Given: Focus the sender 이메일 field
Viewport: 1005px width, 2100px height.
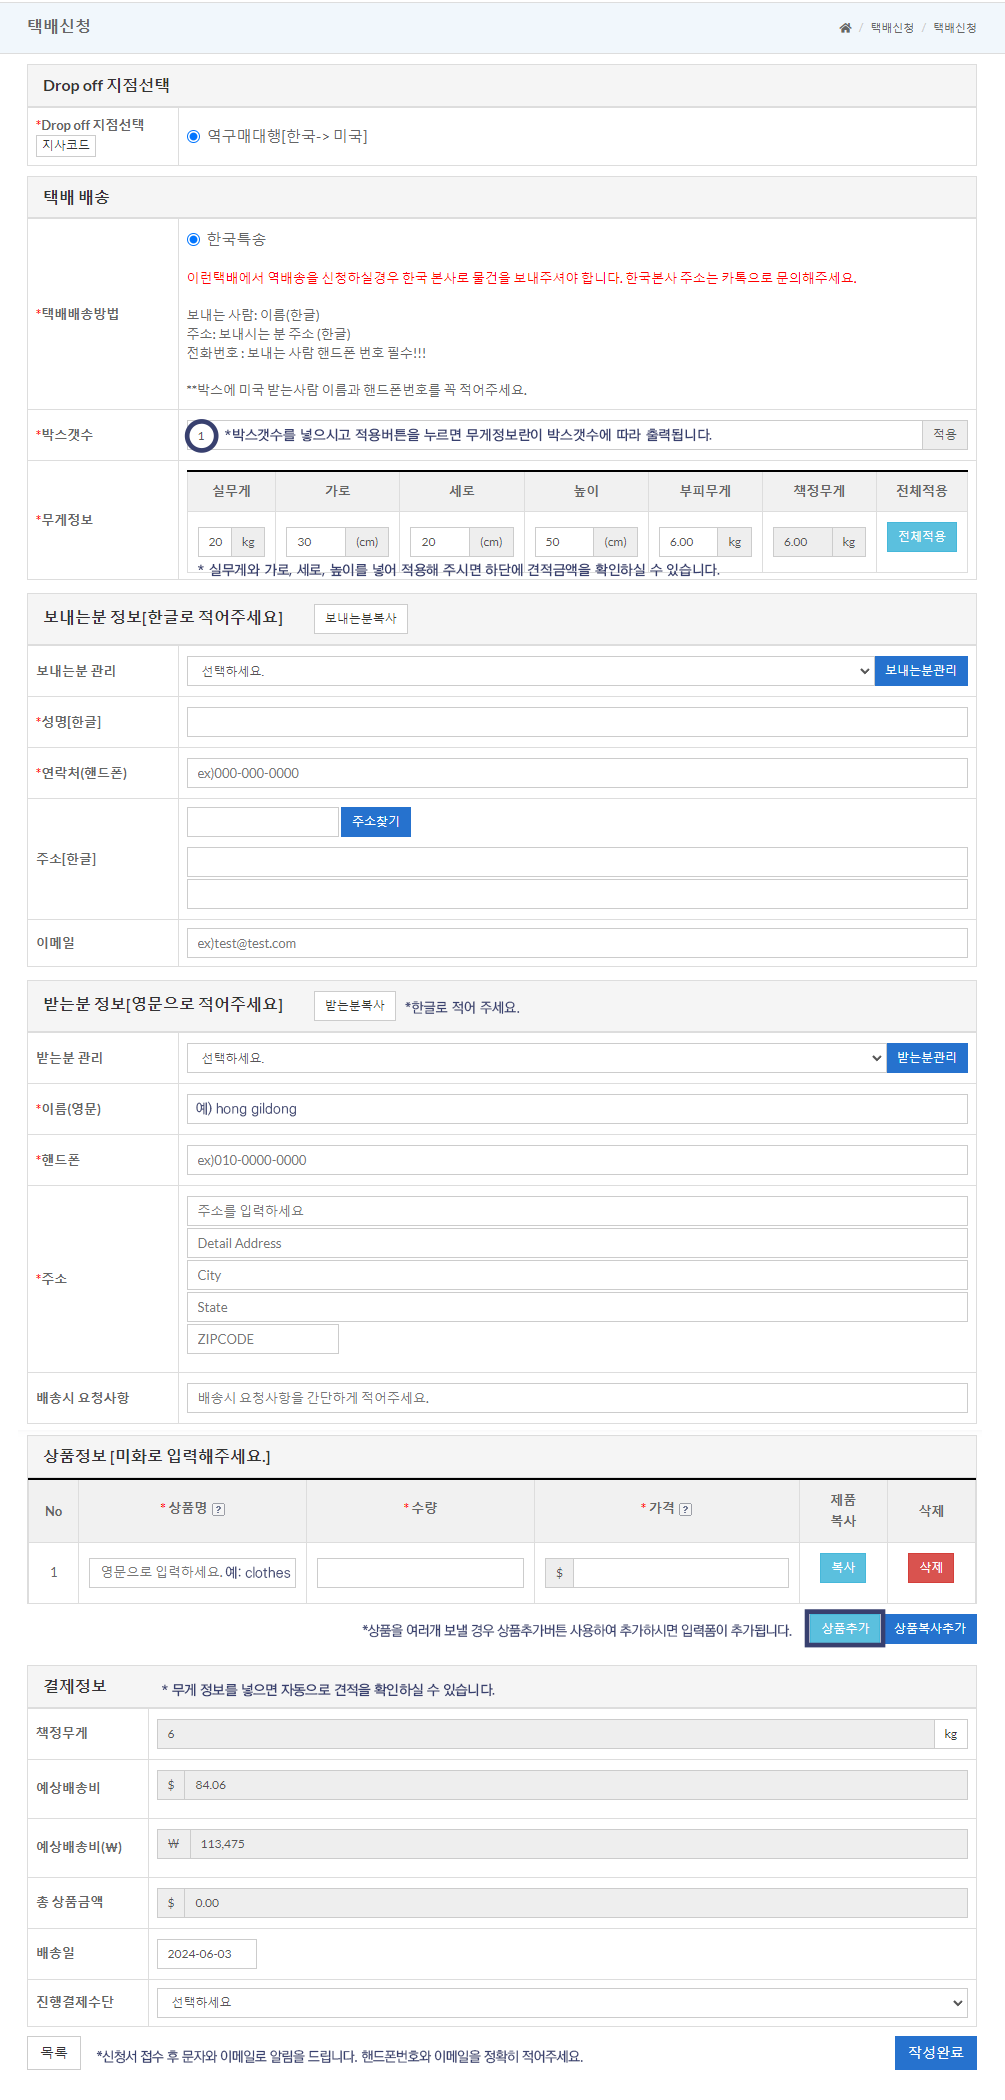Looking at the screenshot, I should (577, 943).
